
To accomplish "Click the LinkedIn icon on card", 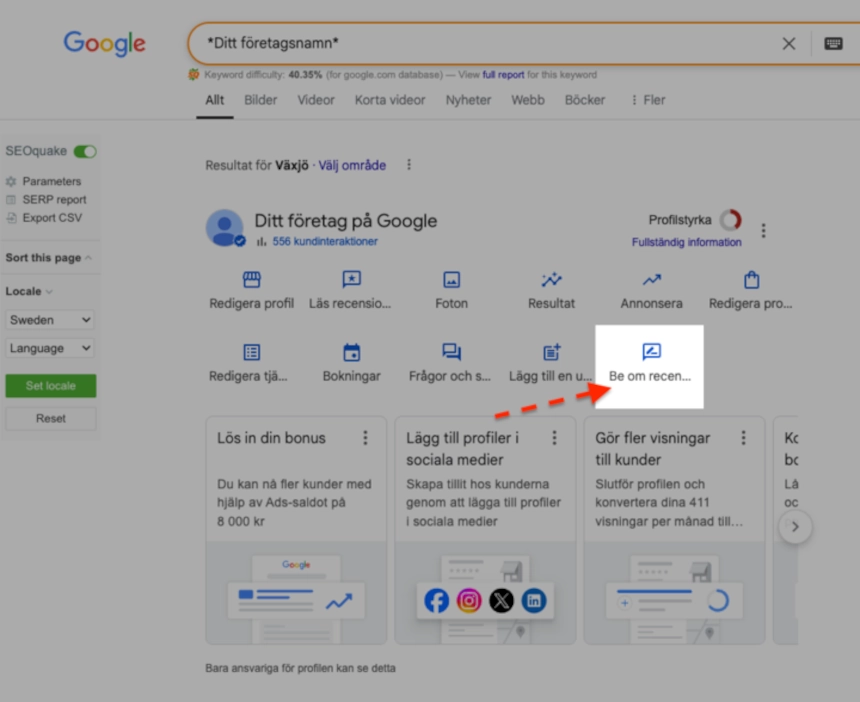I will (534, 601).
